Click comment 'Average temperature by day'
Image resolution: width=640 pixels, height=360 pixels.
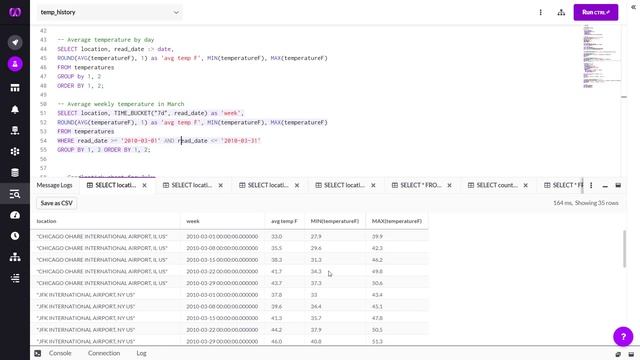coord(106,40)
